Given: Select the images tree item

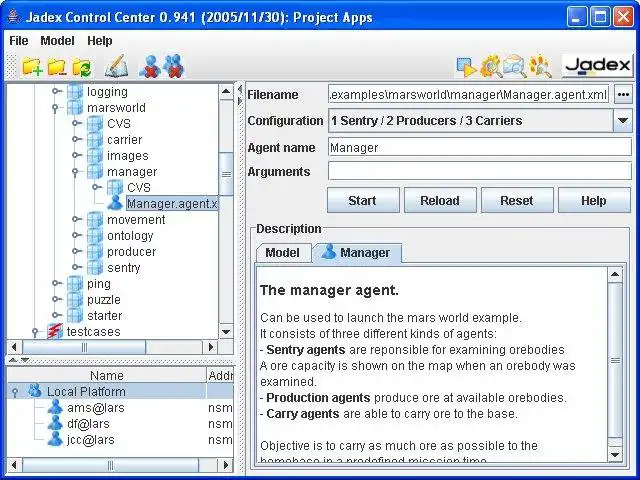Looking at the screenshot, I should coord(127,156).
